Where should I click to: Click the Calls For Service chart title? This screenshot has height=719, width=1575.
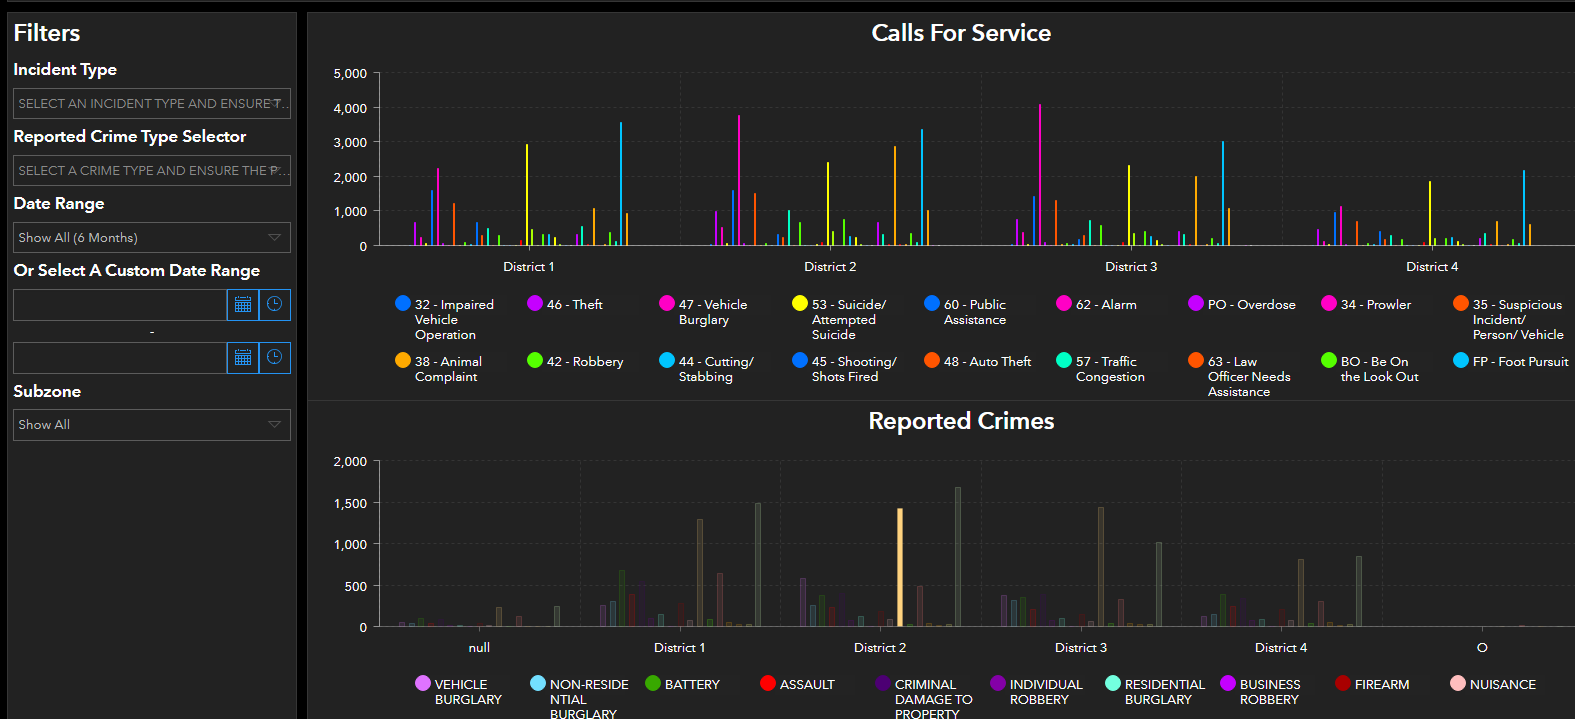point(961,33)
